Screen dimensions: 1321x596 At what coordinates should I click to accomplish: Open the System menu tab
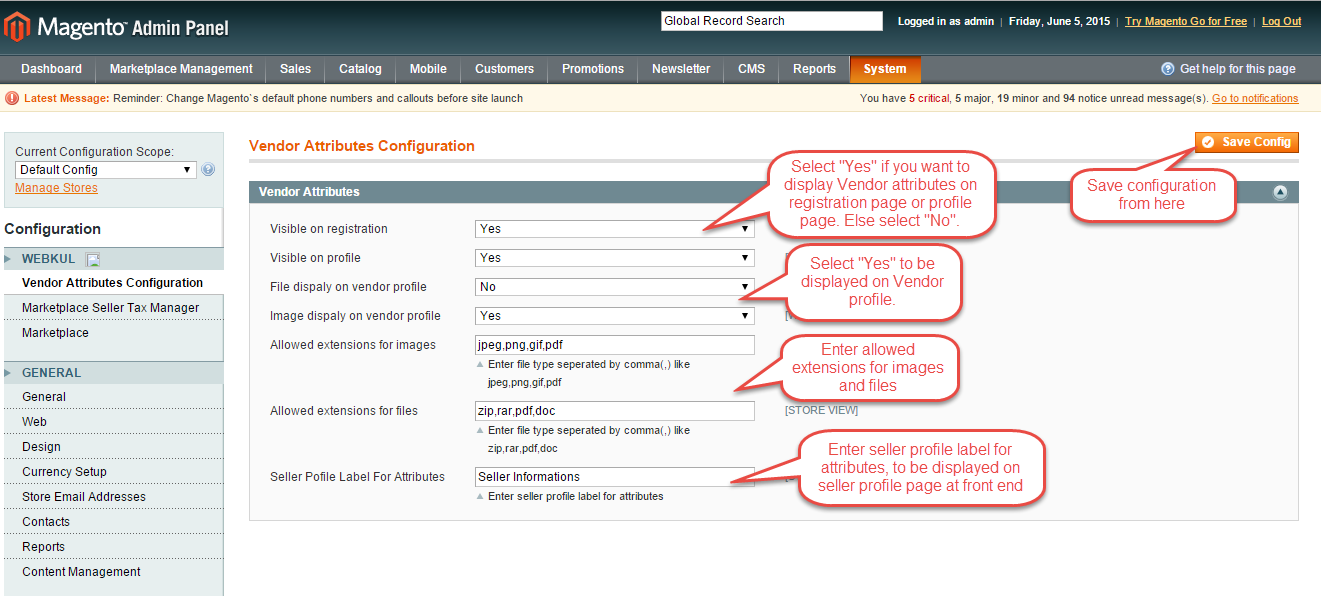click(x=884, y=69)
